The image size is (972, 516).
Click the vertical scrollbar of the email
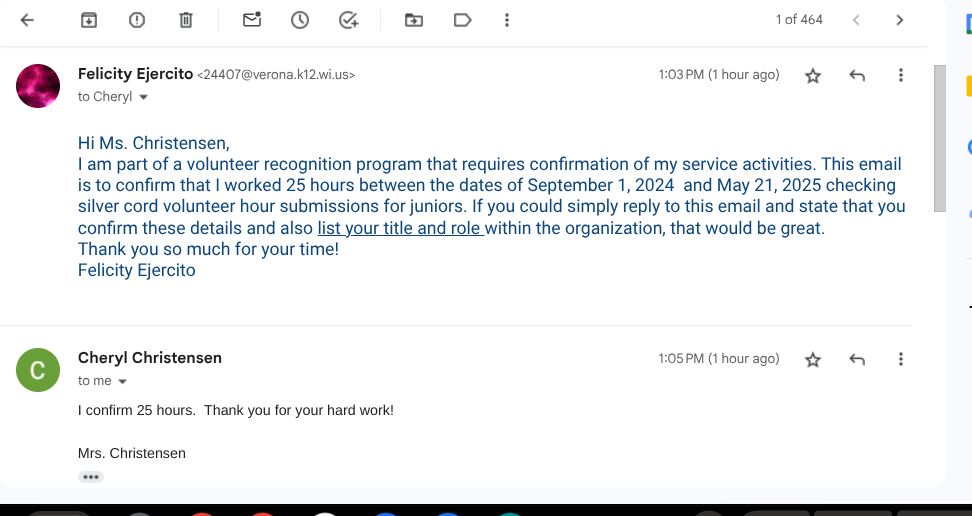[x=939, y=138]
